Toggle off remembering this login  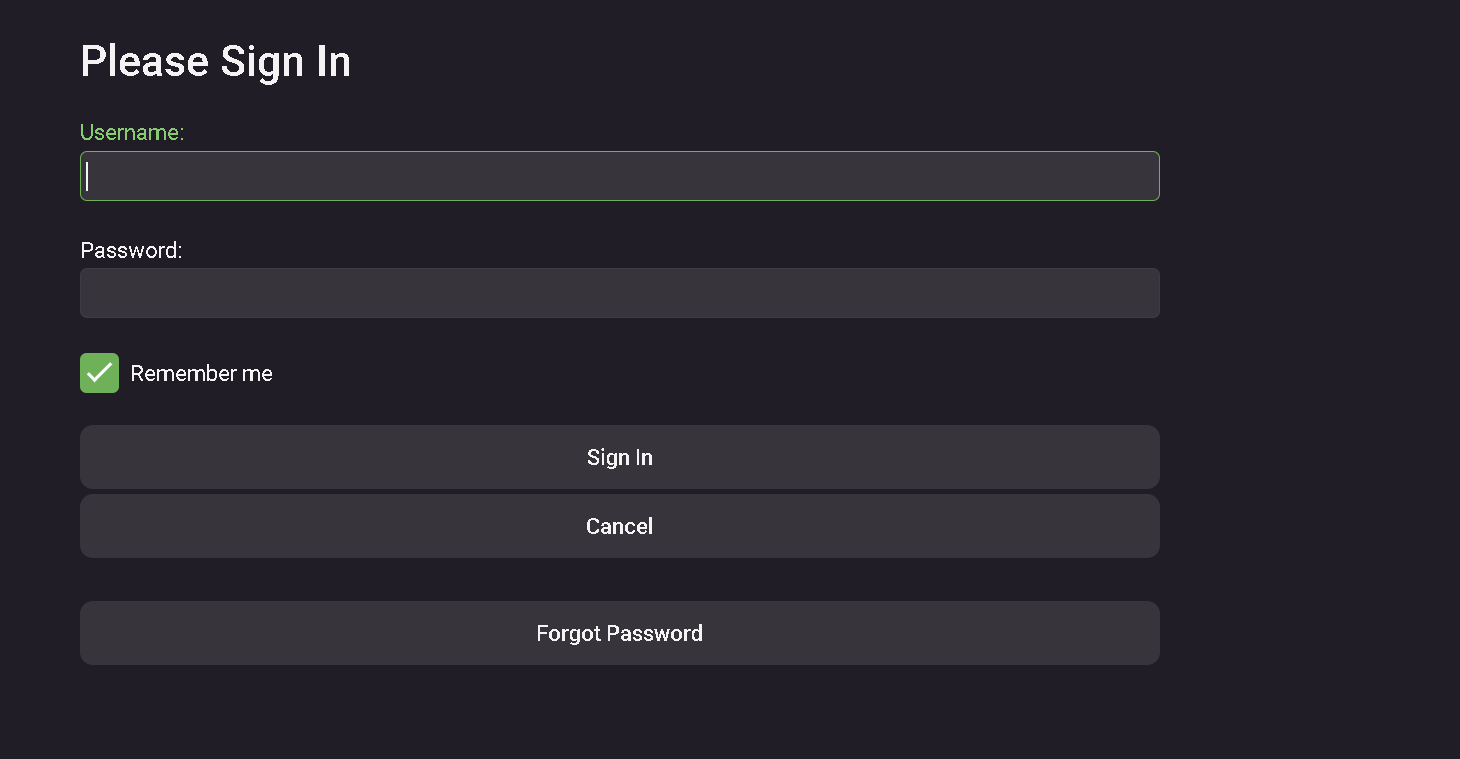[x=99, y=373]
